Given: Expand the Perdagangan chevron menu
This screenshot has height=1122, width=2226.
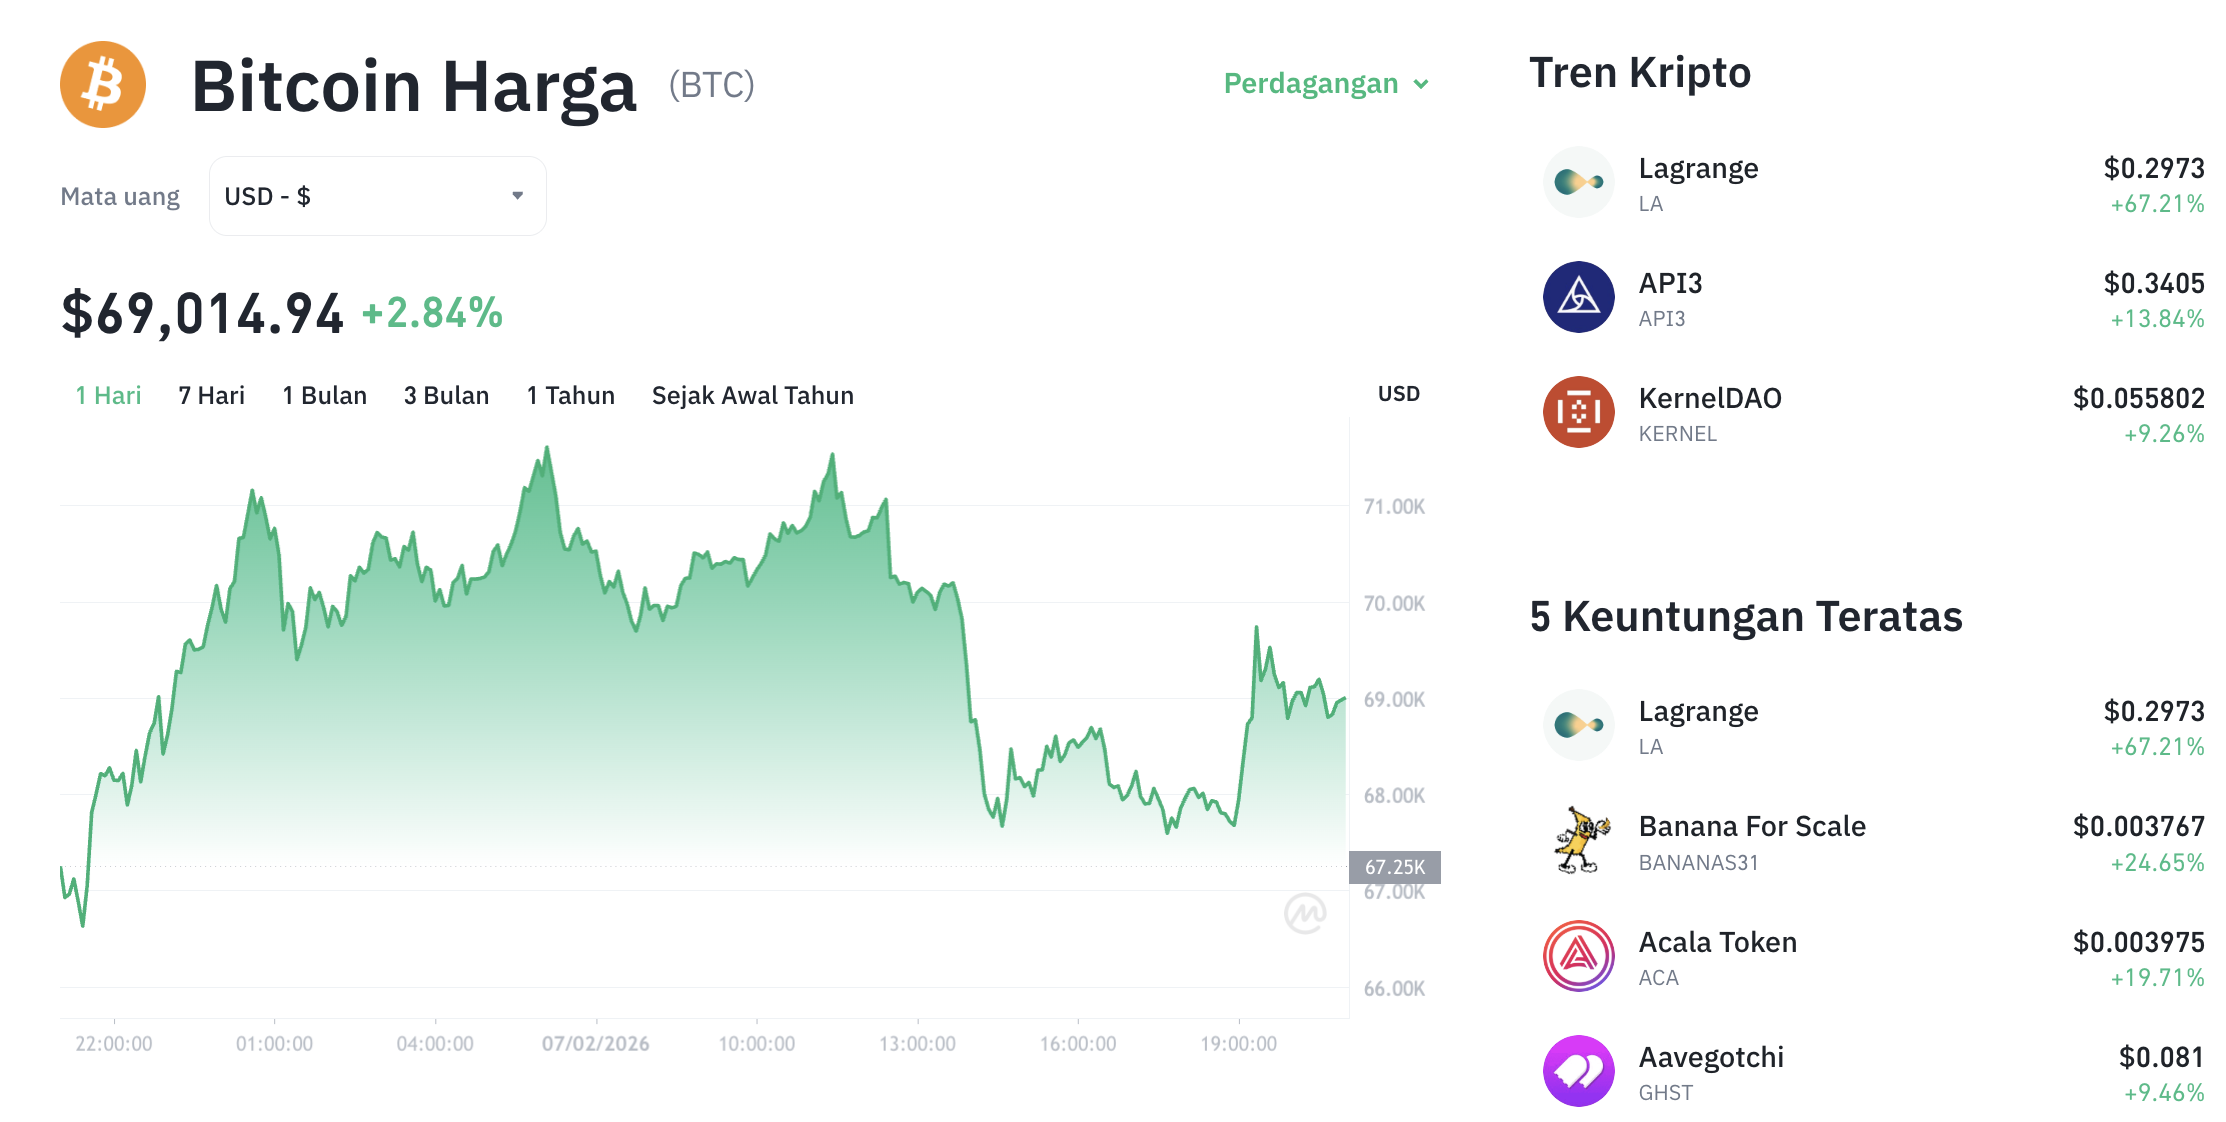Looking at the screenshot, I should pyautogui.click(x=1422, y=85).
